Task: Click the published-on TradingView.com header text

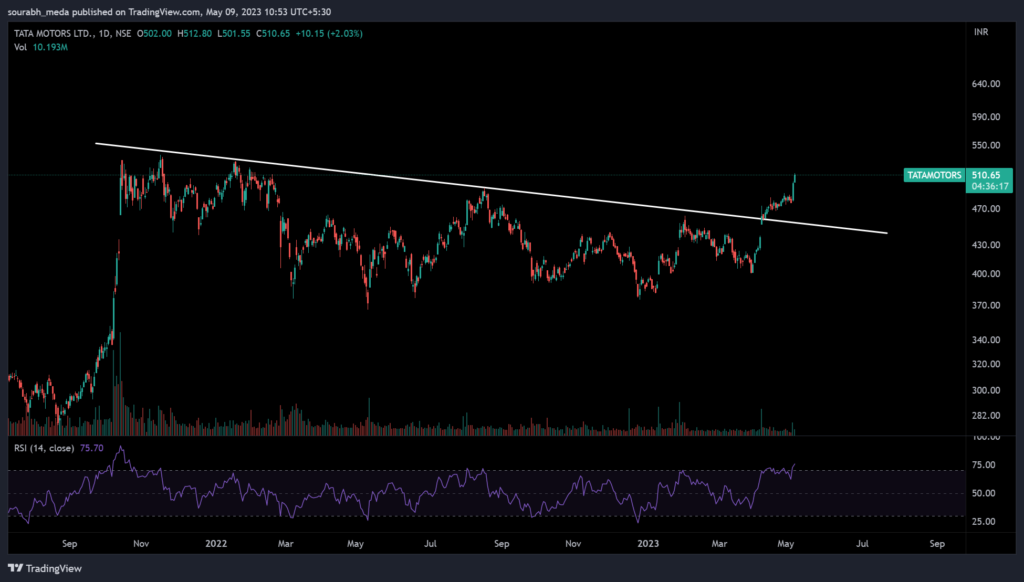Action: (169, 12)
